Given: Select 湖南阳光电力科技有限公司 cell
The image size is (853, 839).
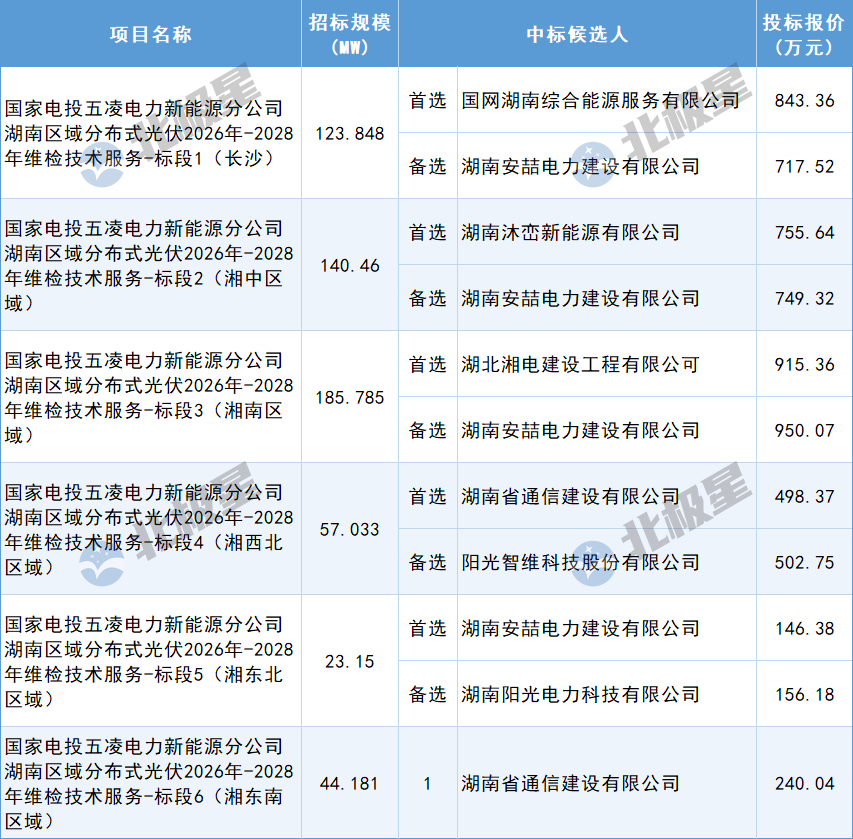Looking at the screenshot, I should point(607,694).
